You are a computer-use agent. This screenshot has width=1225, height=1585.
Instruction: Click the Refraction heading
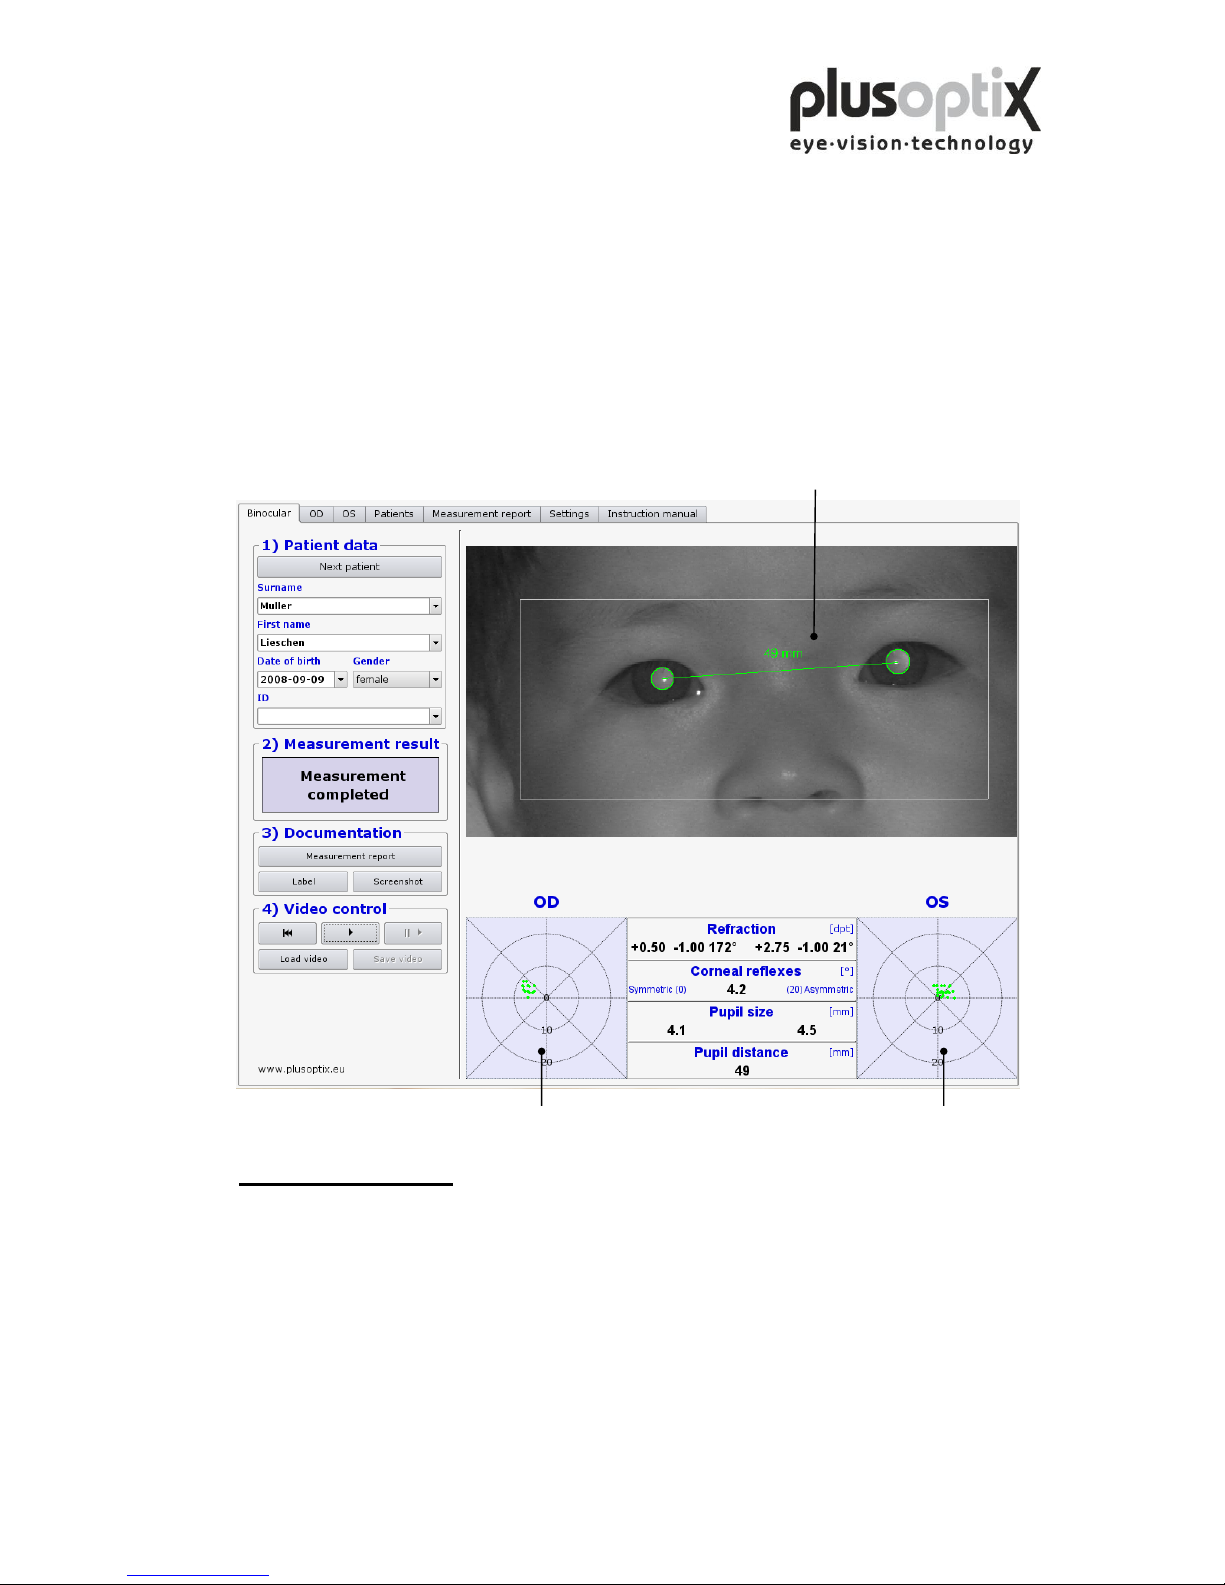(x=741, y=929)
